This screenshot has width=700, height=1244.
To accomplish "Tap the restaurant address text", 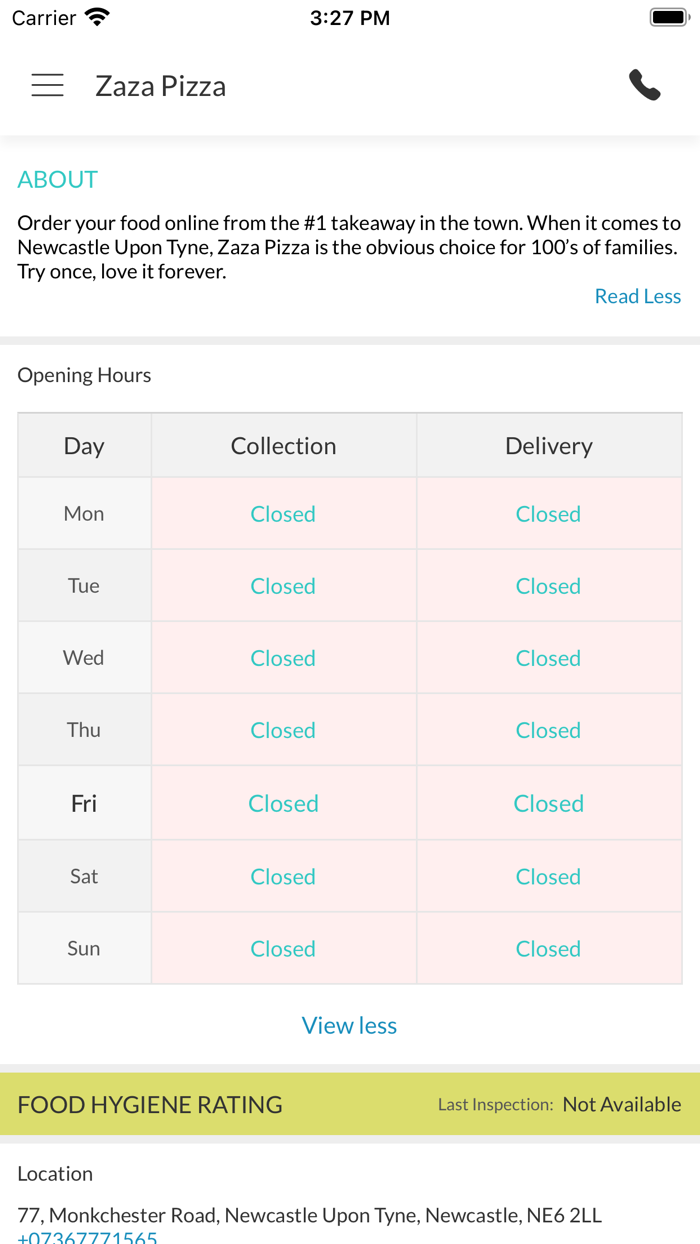I will [x=309, y=1215].
